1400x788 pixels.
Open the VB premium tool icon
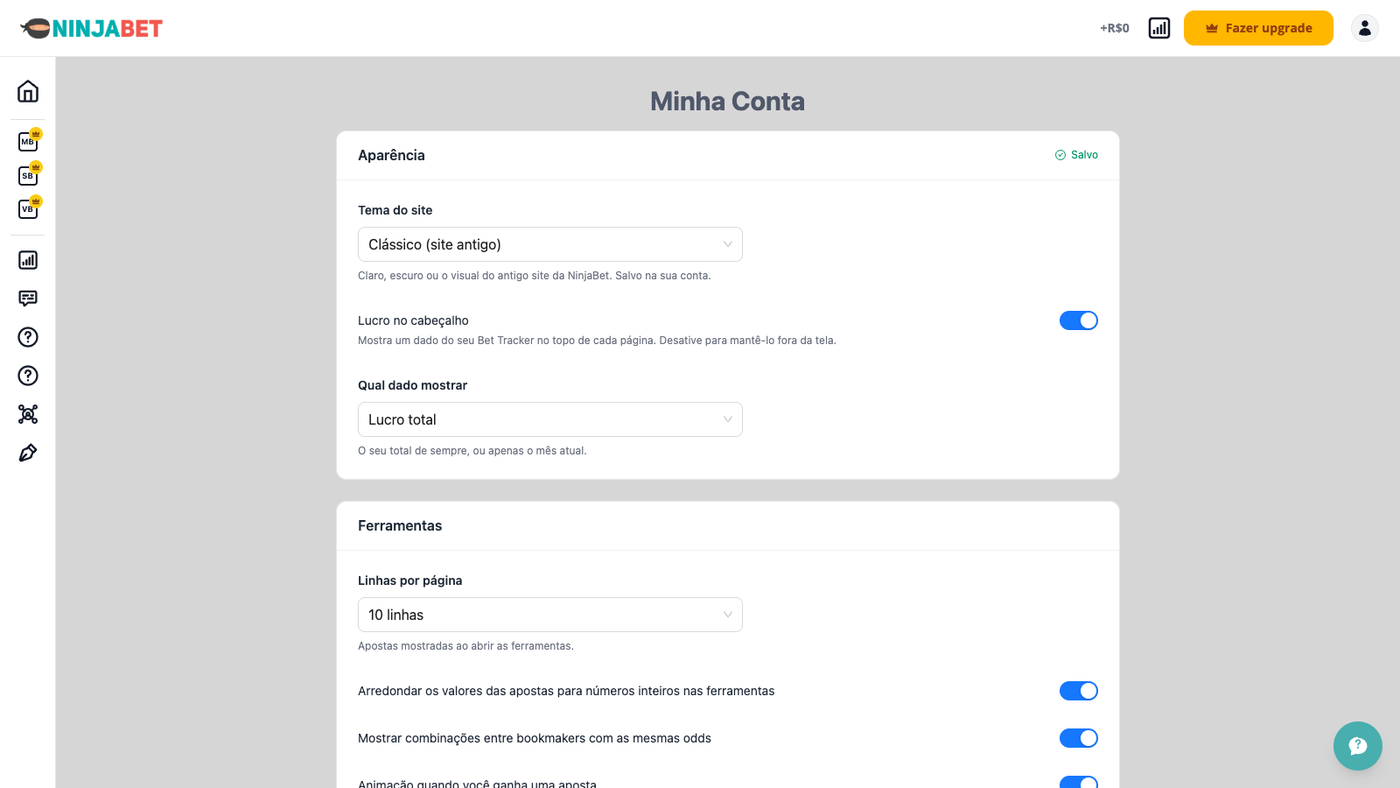click(x=28, y=209)
